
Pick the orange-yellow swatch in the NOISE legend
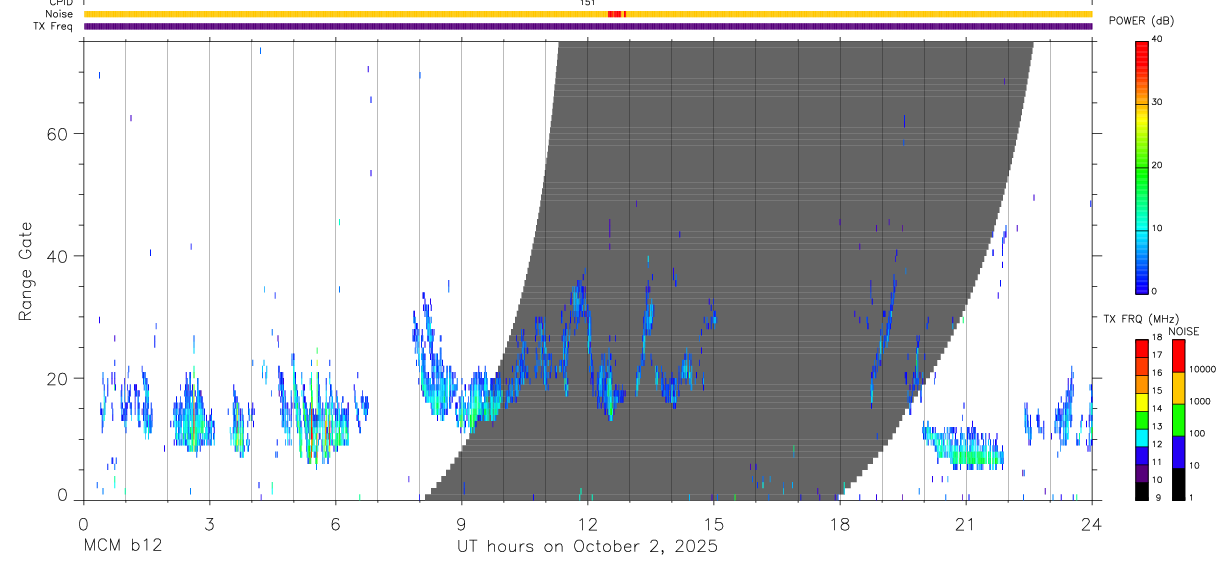click(x=1178, y=388)
